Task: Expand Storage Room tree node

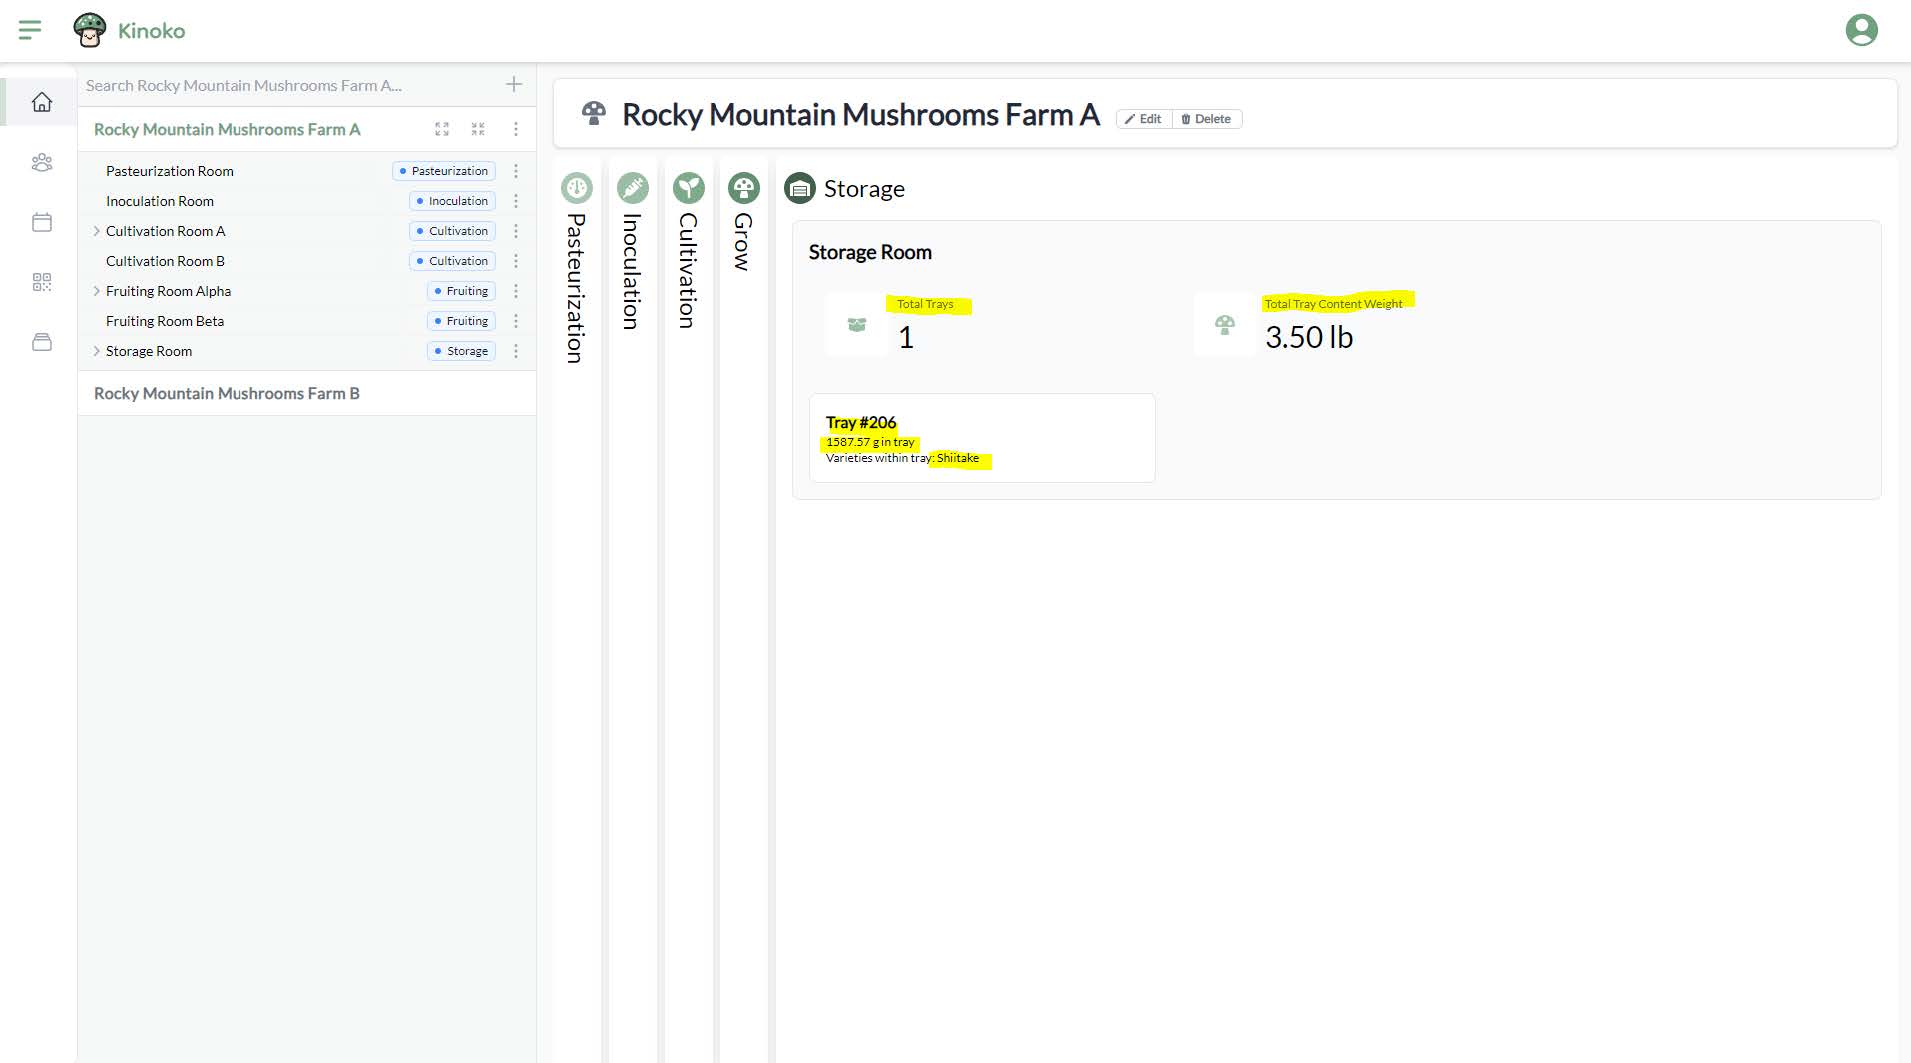Action: 97,351
